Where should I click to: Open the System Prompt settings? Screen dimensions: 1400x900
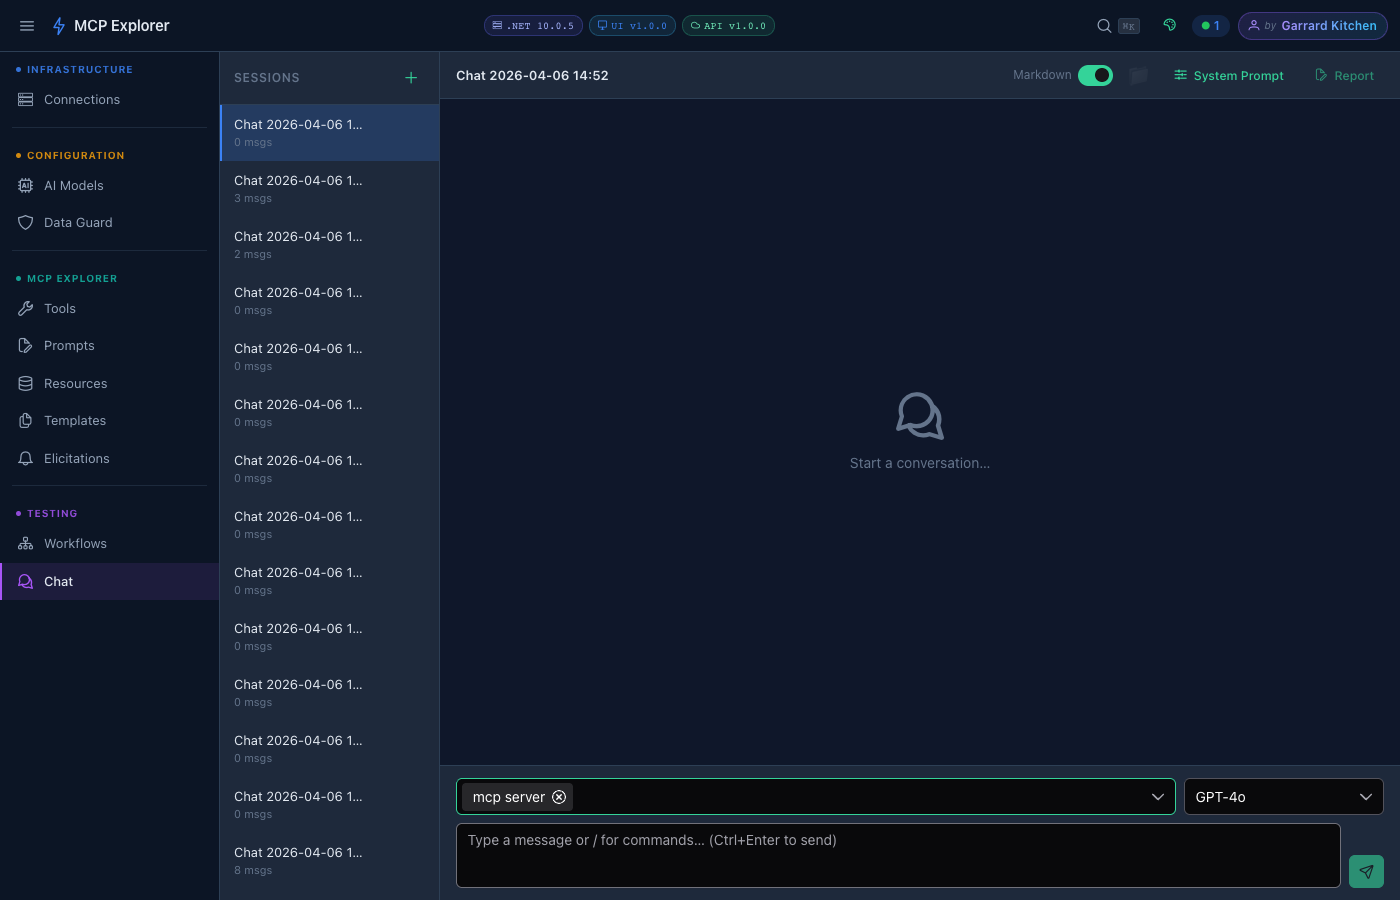pyautogui.click(x=1228, y=75)
